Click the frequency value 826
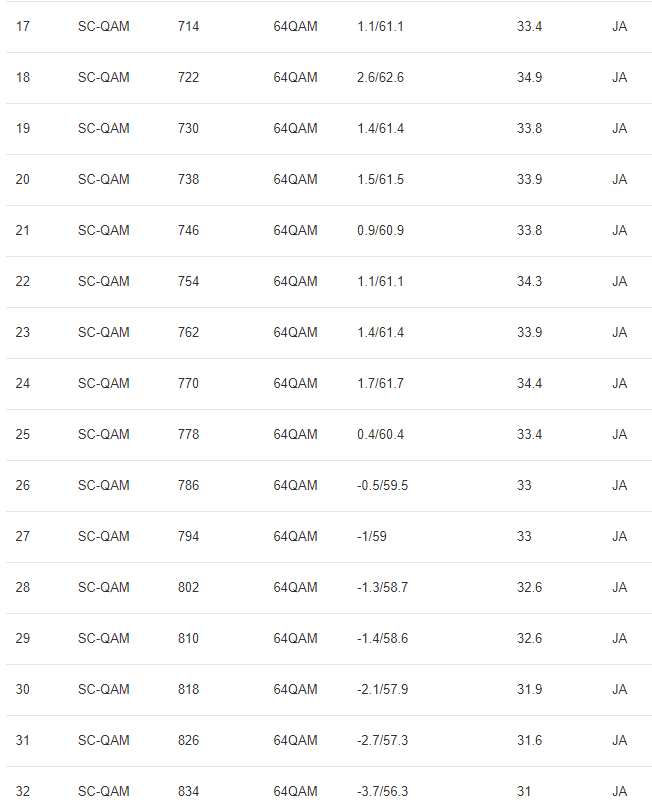The height and width of the screenshot is (809, 652). [188, 740]
